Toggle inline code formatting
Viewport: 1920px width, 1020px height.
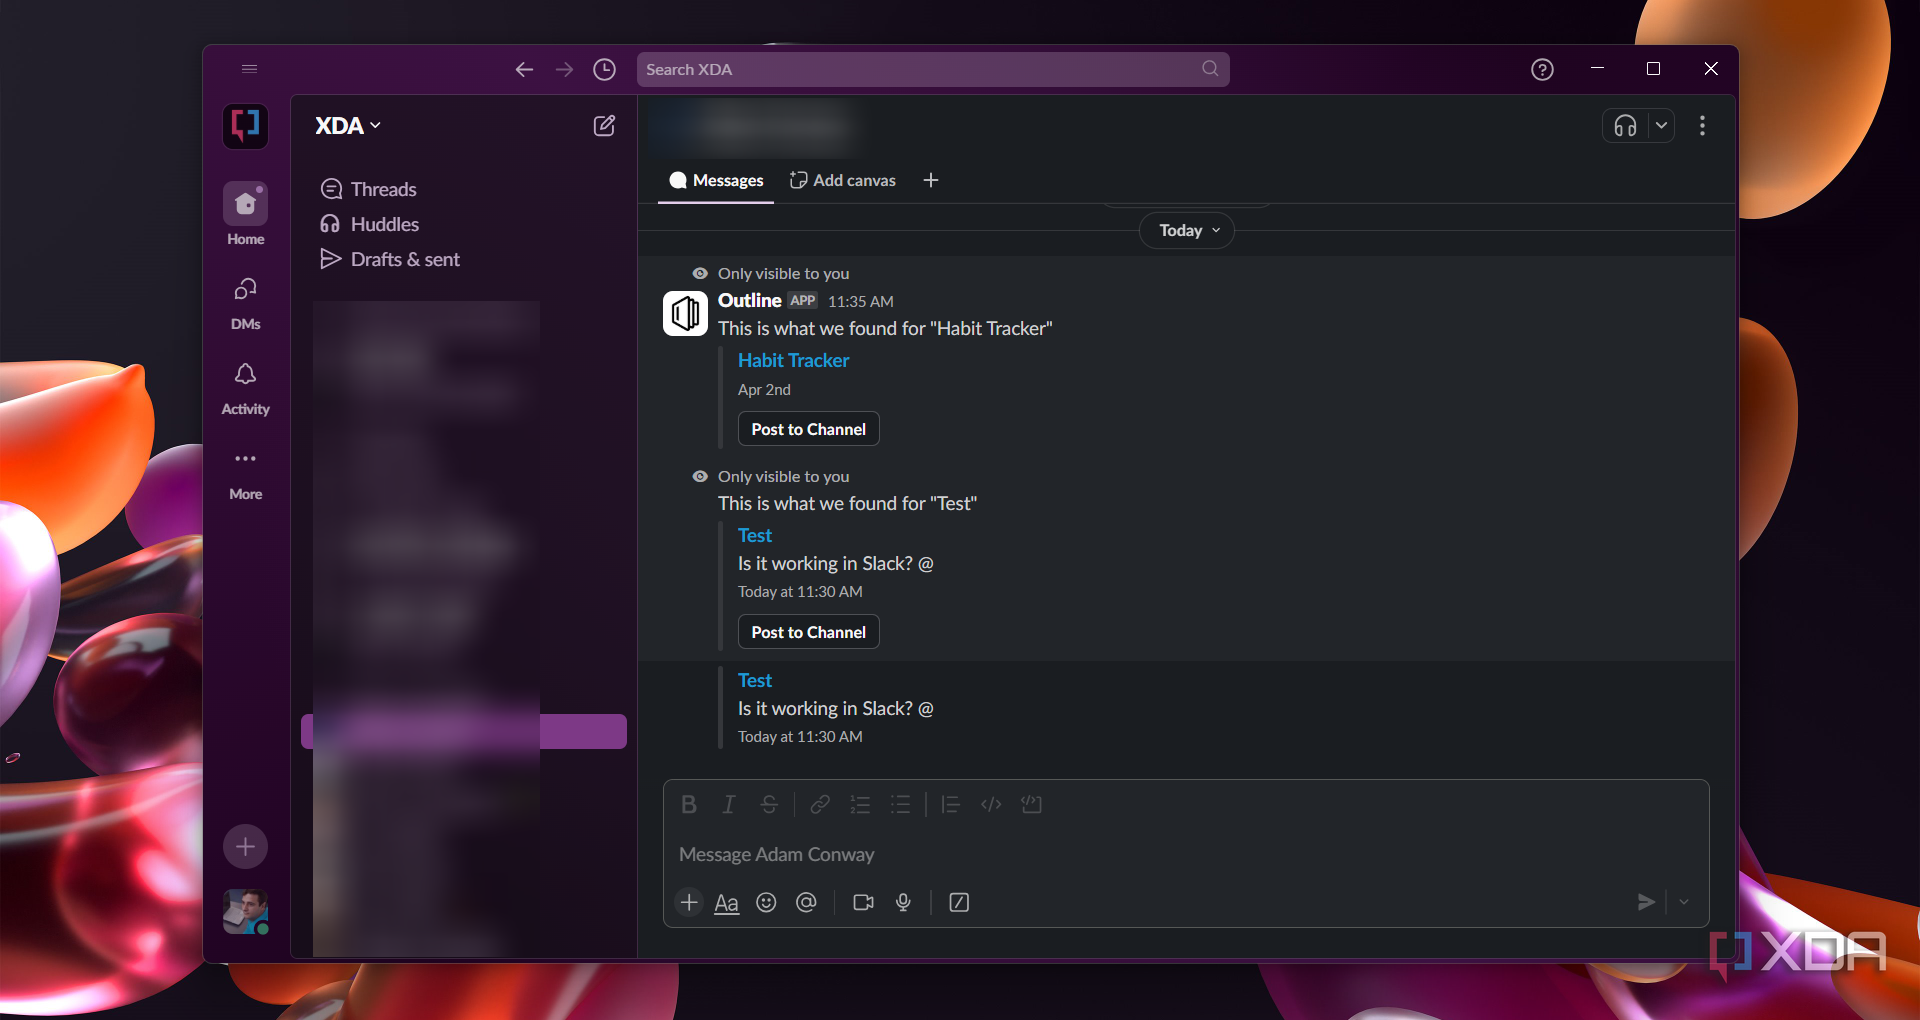click(991, 804)
